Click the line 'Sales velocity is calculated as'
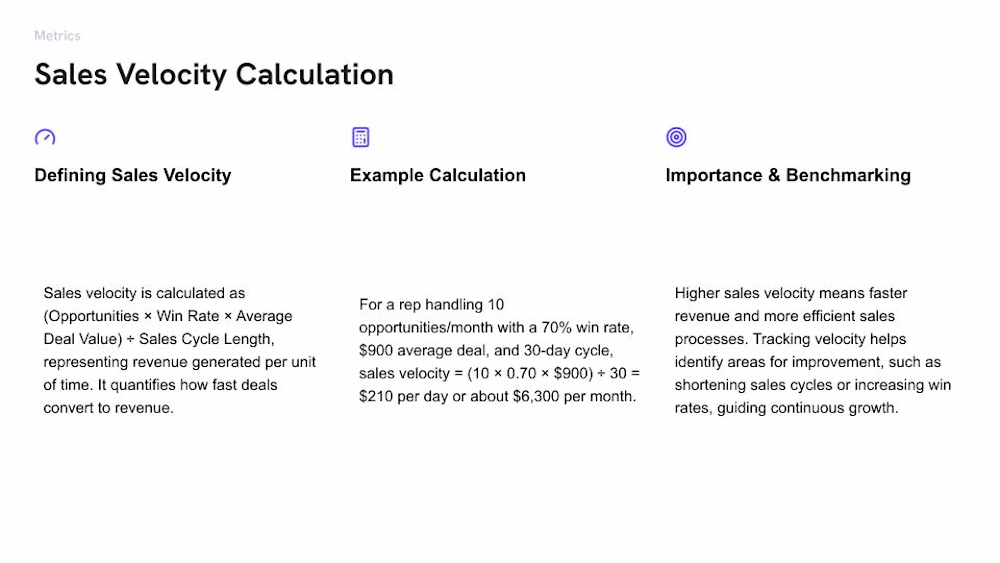The width and height of the screenshot is (1000, 563). 144,293
